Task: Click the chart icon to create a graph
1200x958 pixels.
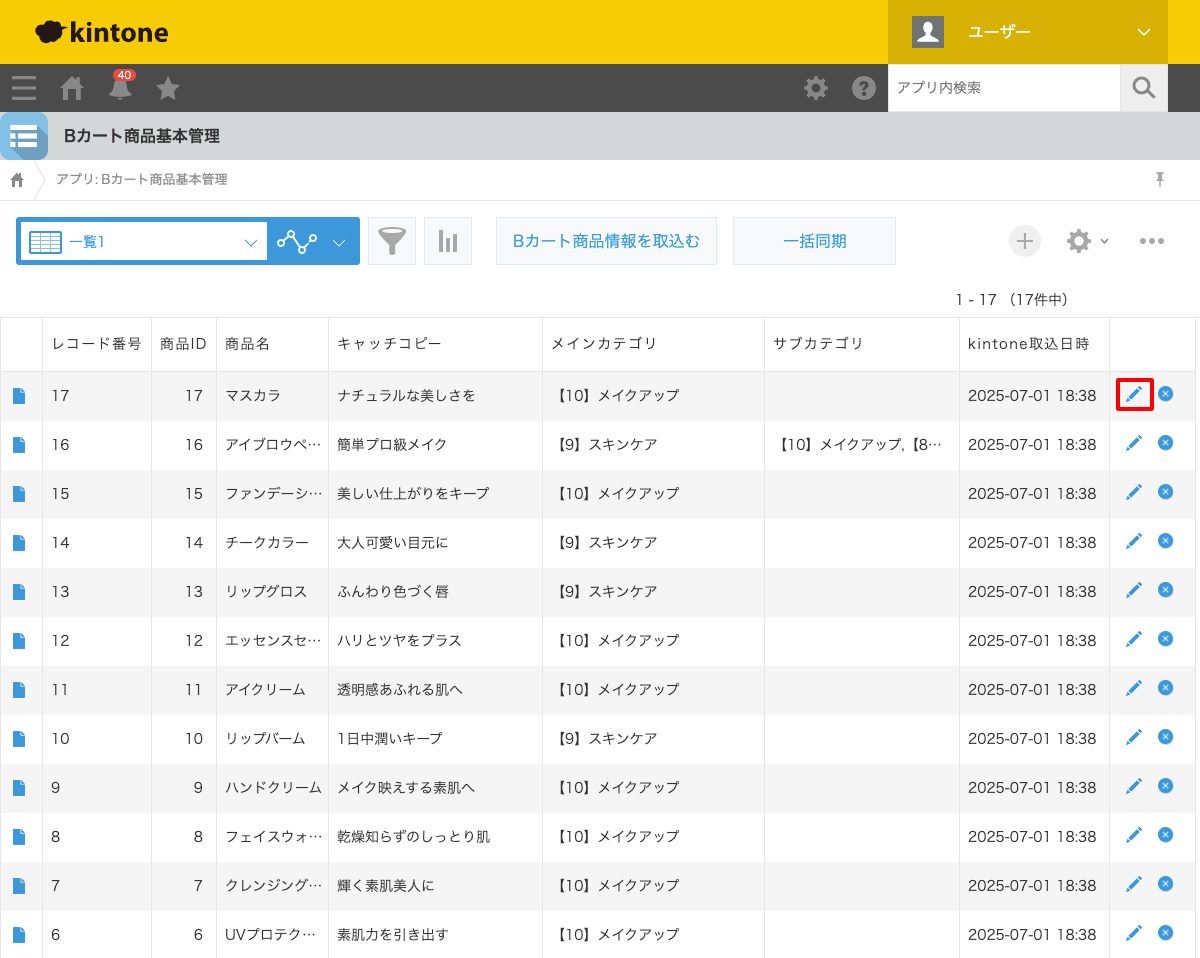Action: point(448,240)
